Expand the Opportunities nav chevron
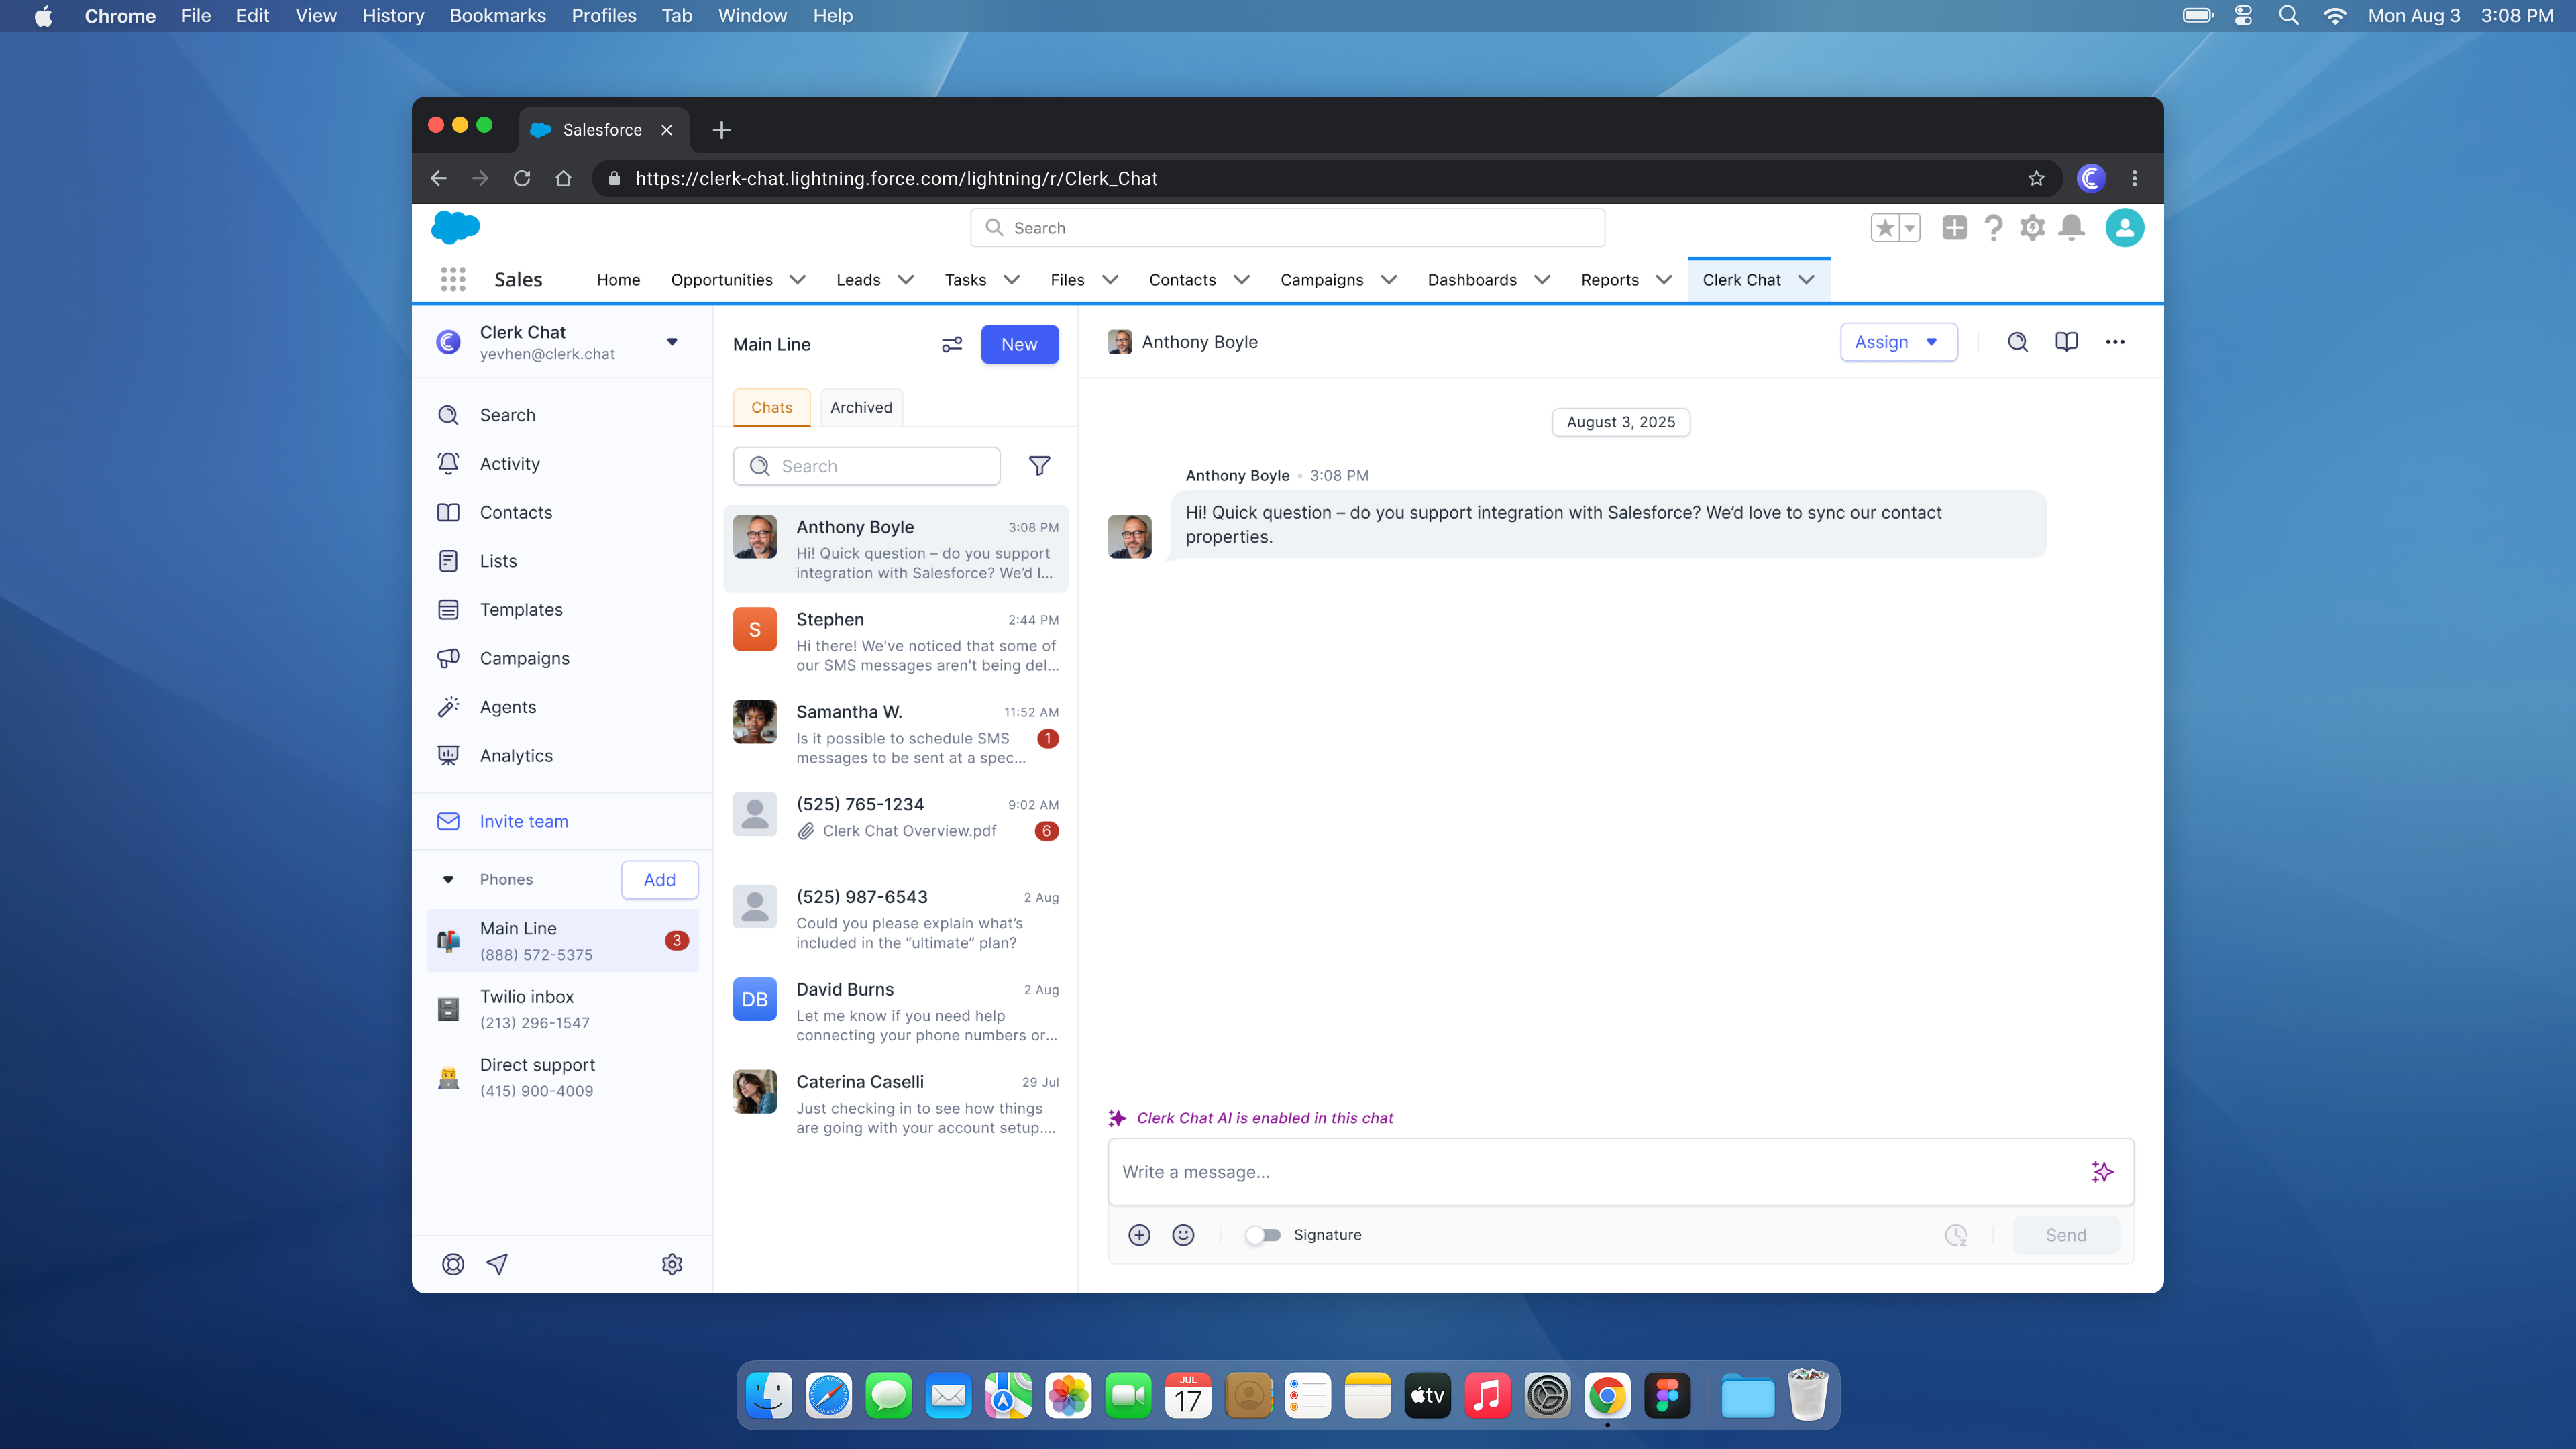 [x=797, y=280]
